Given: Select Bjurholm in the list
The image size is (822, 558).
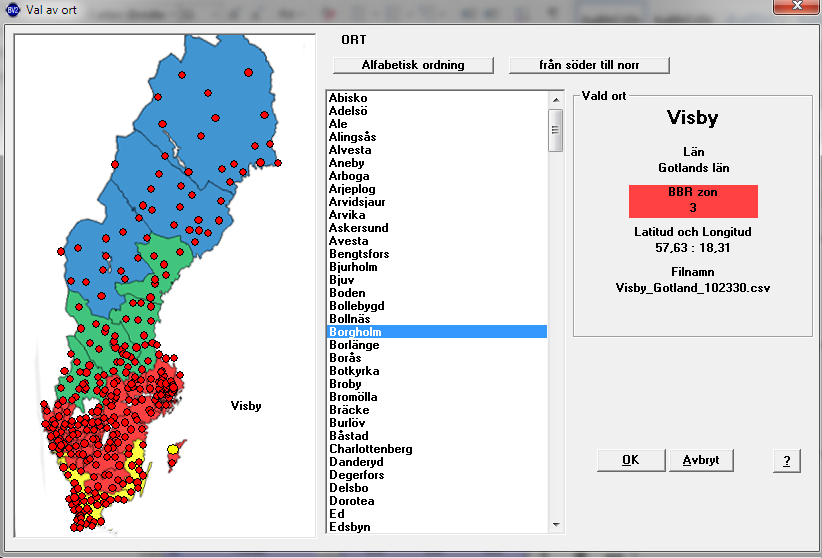Looking at the screenshot, I should pyautogui.click(x=437, y=267).
